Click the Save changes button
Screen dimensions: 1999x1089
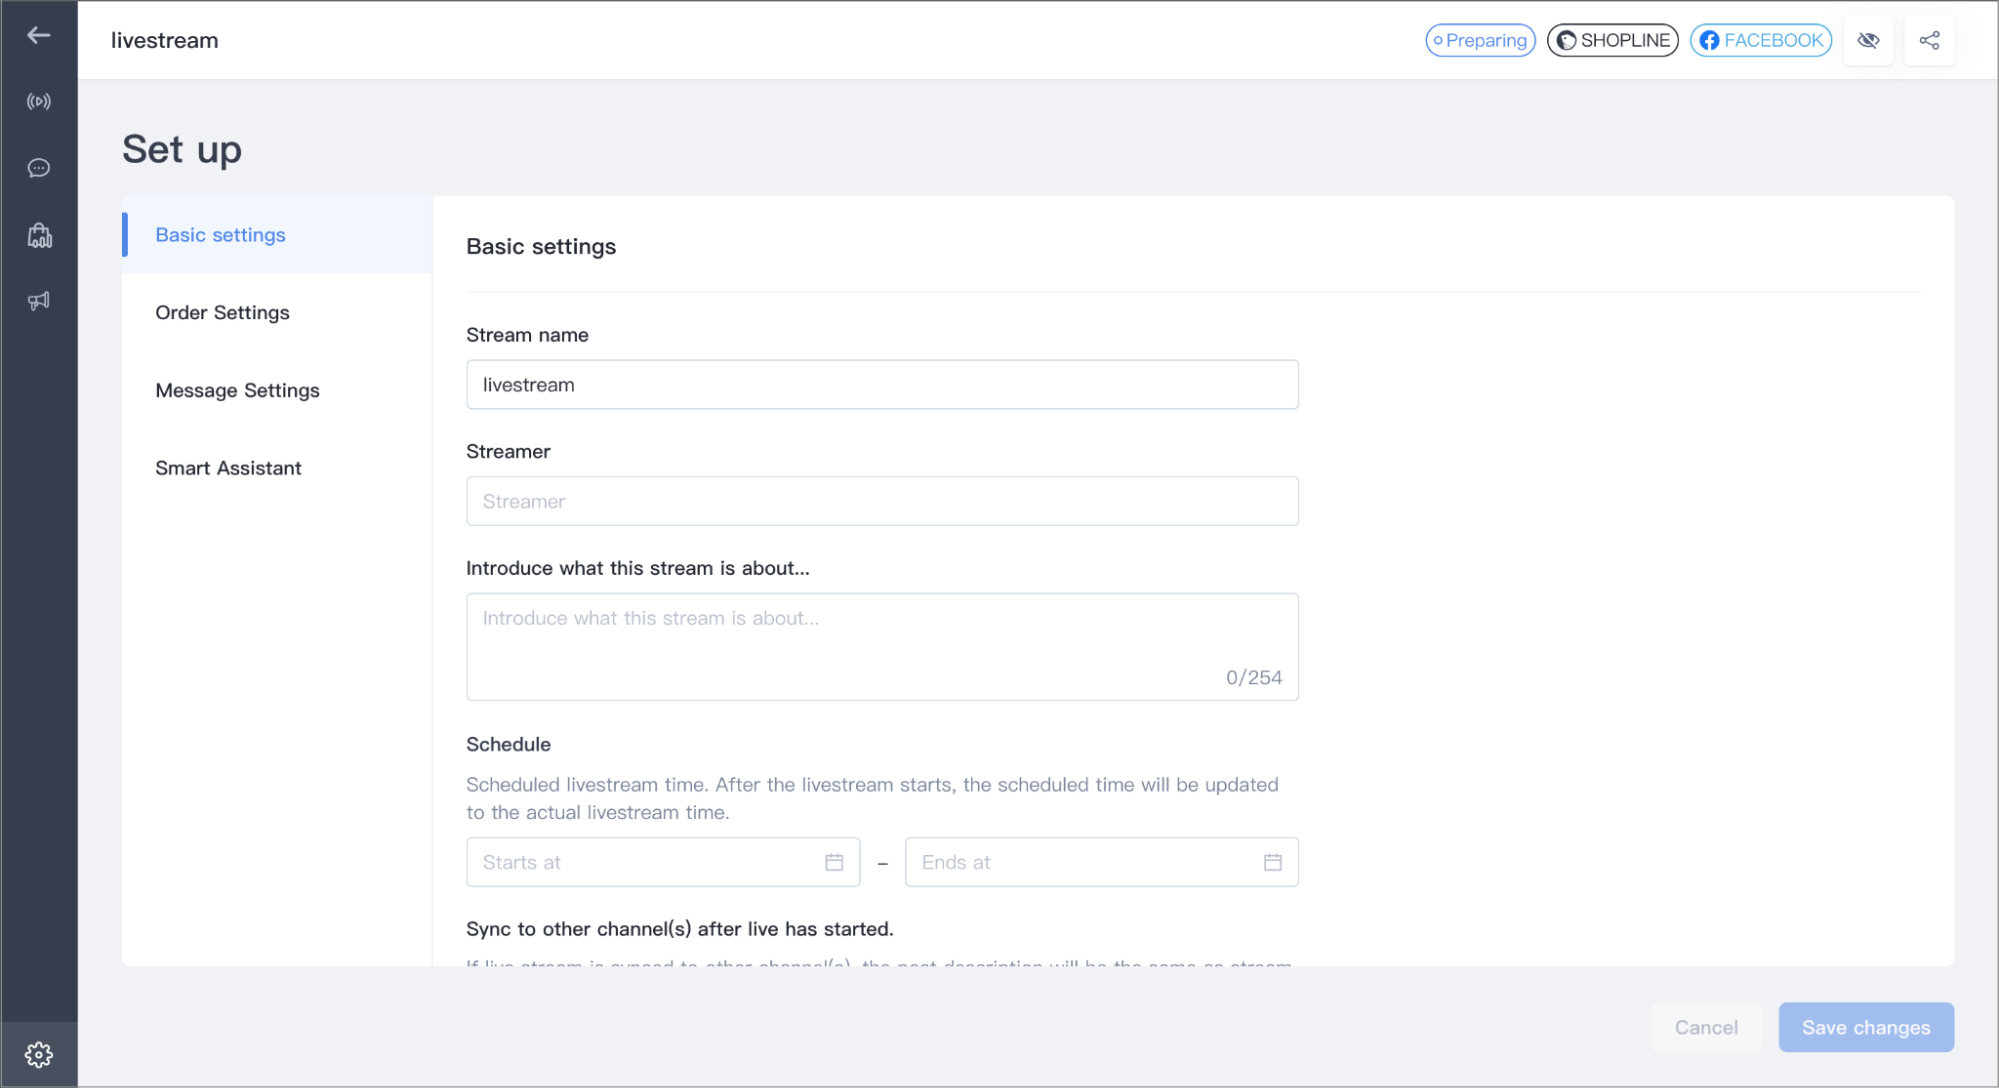click(1866, 1028)
